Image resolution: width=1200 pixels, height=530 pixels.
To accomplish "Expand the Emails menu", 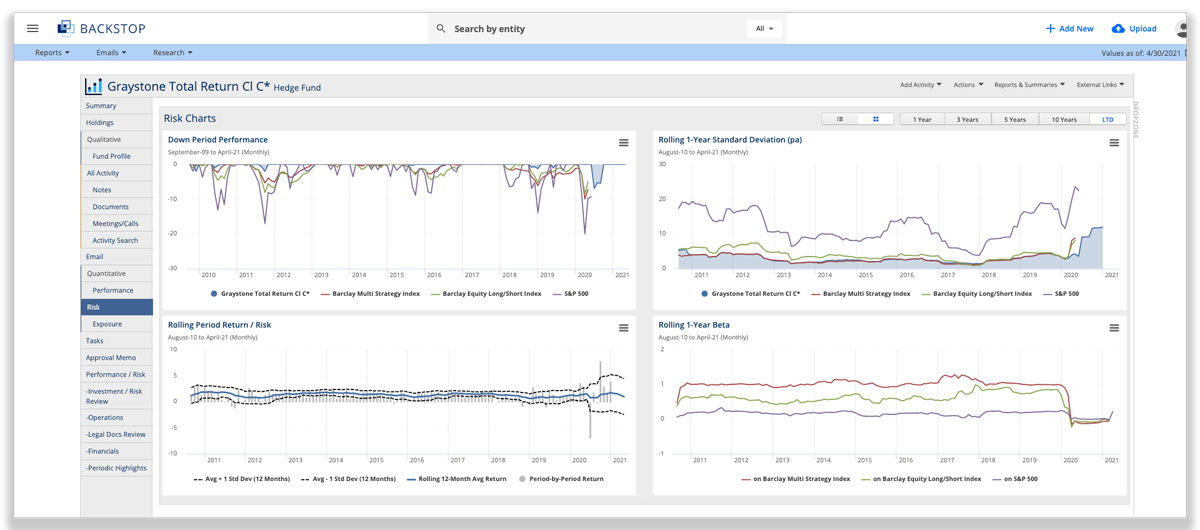I will click(x=112, y=52).
